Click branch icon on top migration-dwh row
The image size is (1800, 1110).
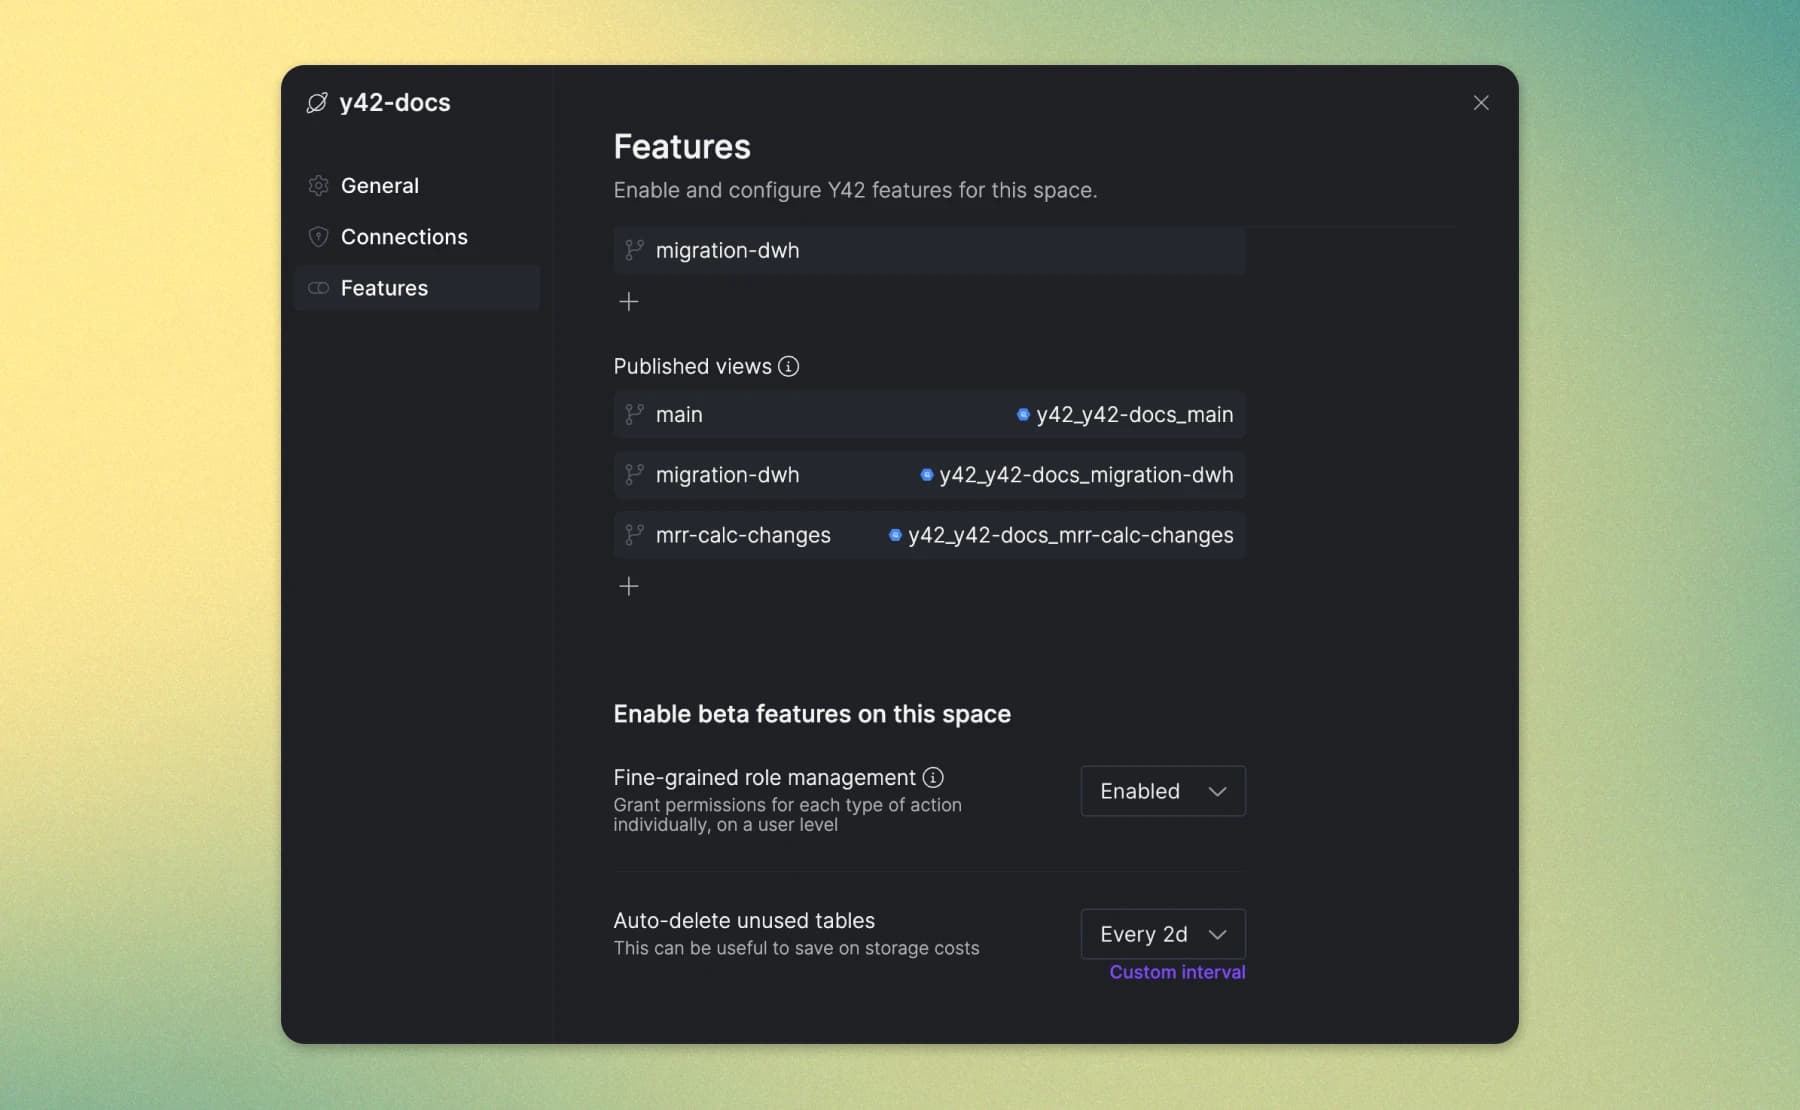pyautogui.click(x=634, y=250)
